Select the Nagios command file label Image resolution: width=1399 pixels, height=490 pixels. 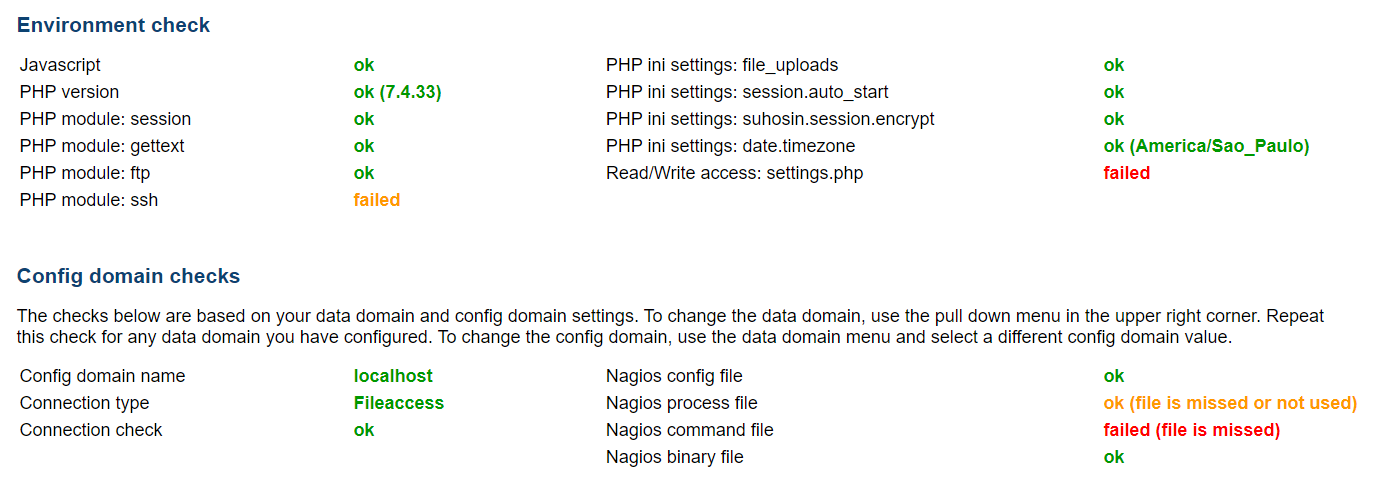pyautogui.click(x=689, y=430)
